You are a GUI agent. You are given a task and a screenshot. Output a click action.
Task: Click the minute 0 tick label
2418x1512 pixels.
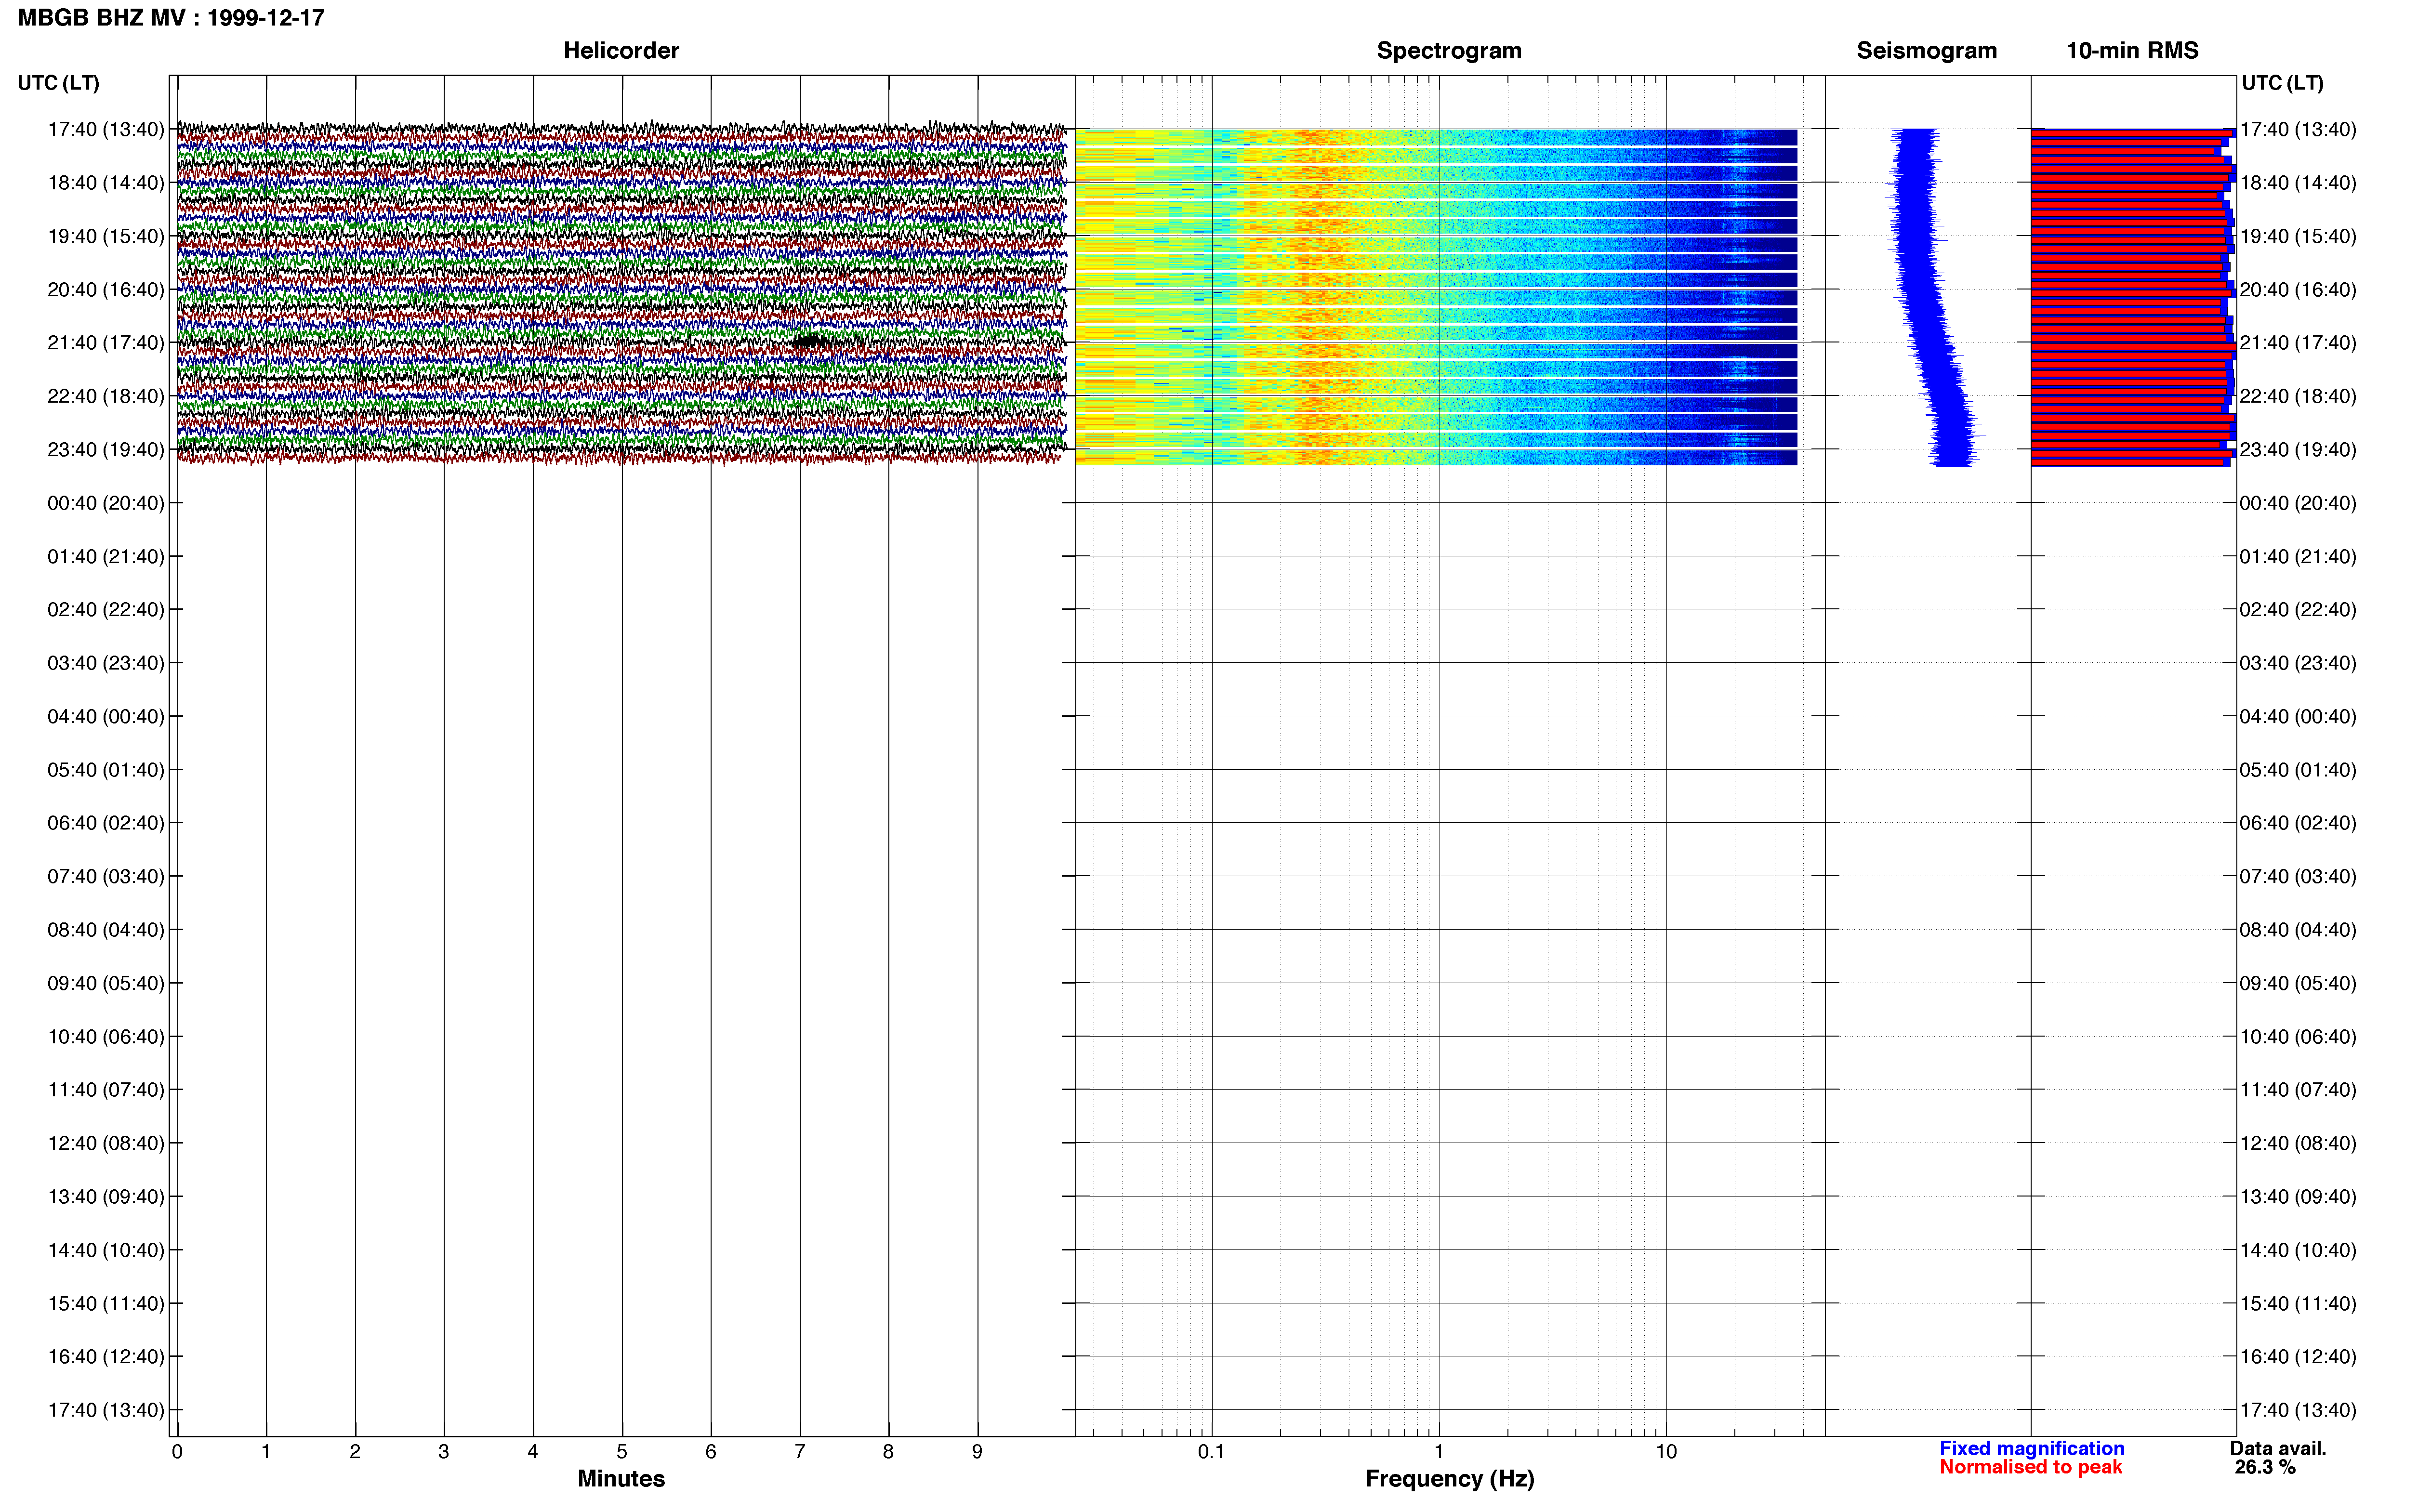[177, 1452]
